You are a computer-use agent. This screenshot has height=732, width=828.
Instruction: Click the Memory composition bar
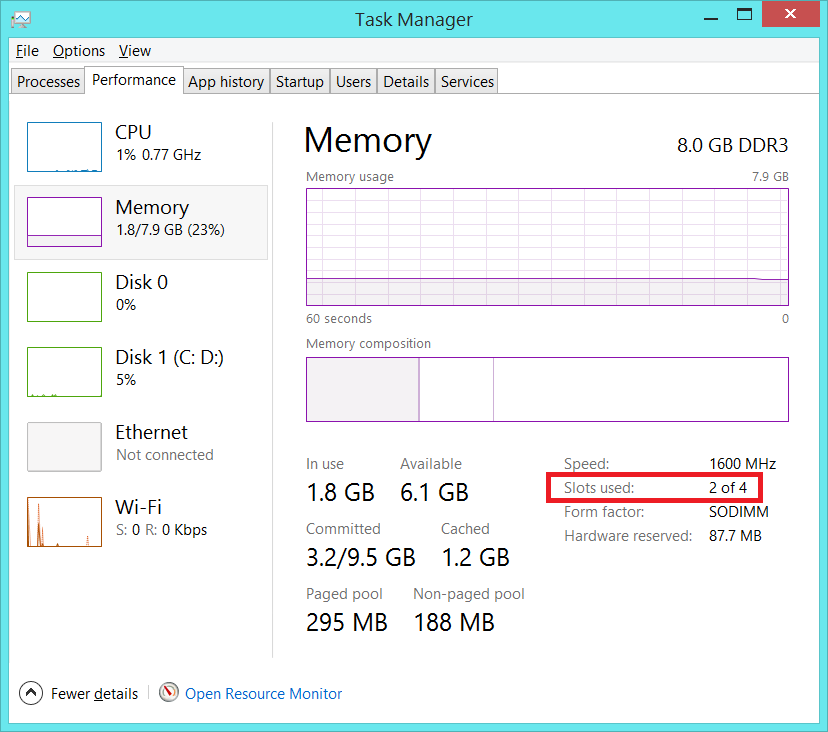(x=546, y=389)
